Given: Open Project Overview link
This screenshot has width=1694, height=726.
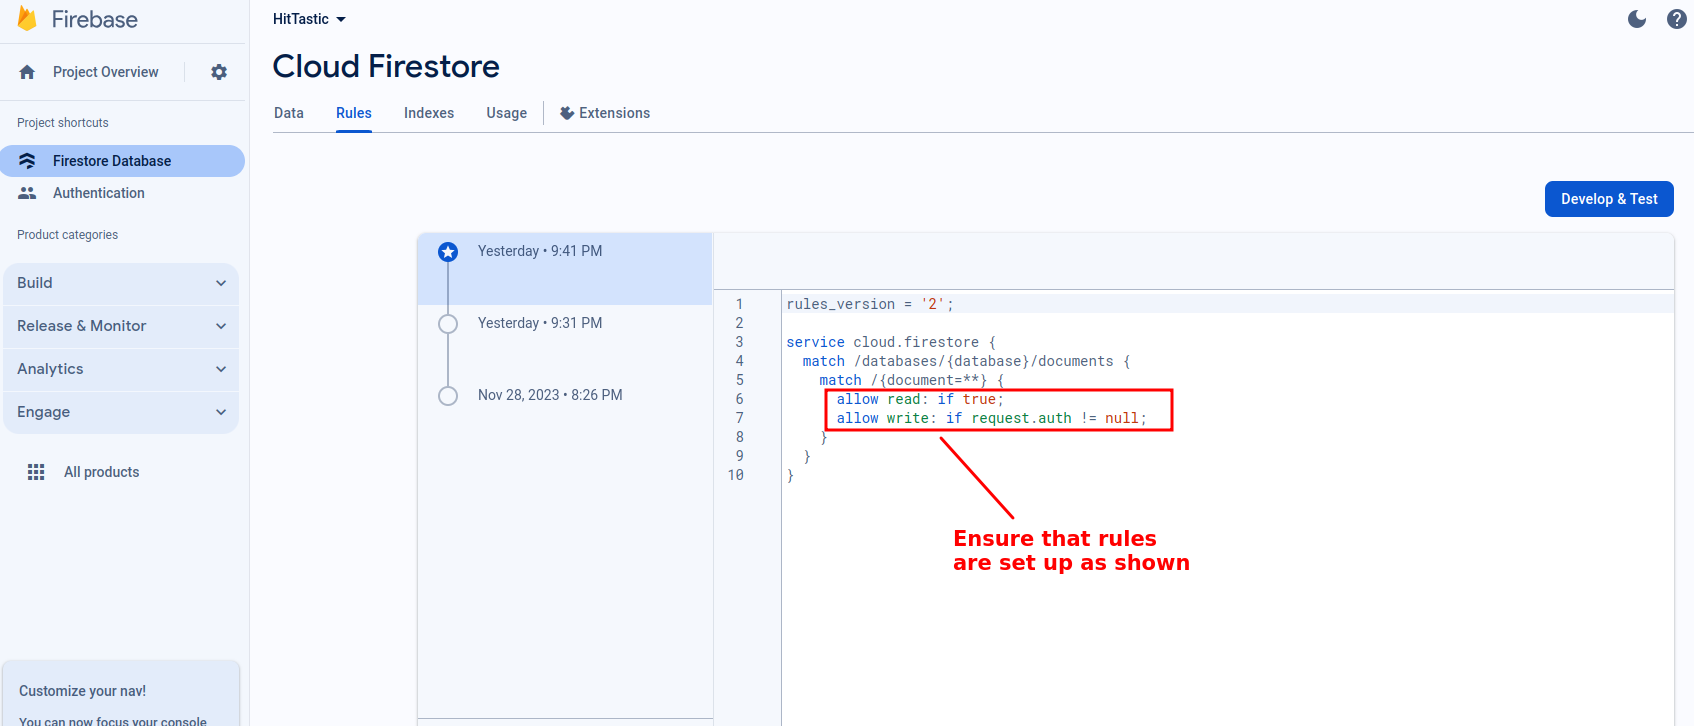Looking at the screenshot, I should coord(105,72).
